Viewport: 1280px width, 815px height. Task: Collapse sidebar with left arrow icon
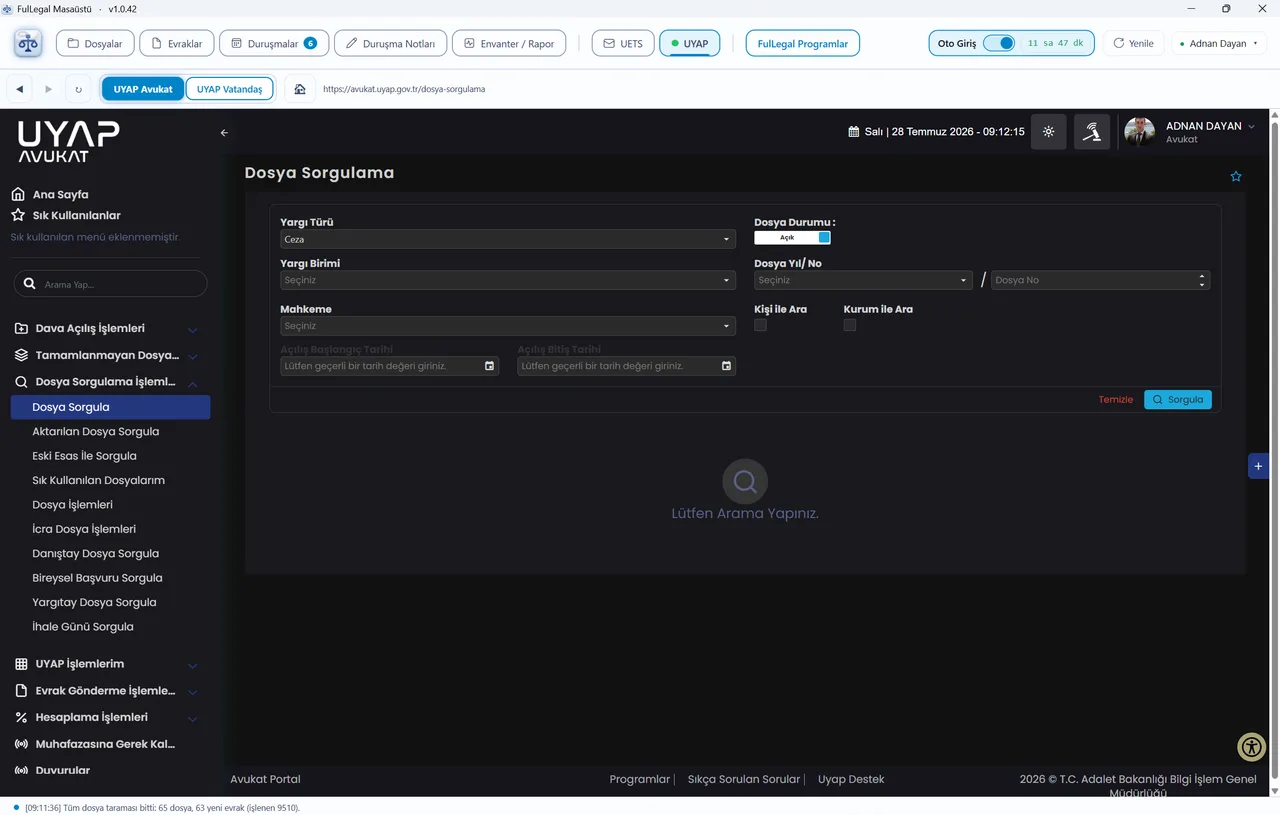[x=224, y=132]
